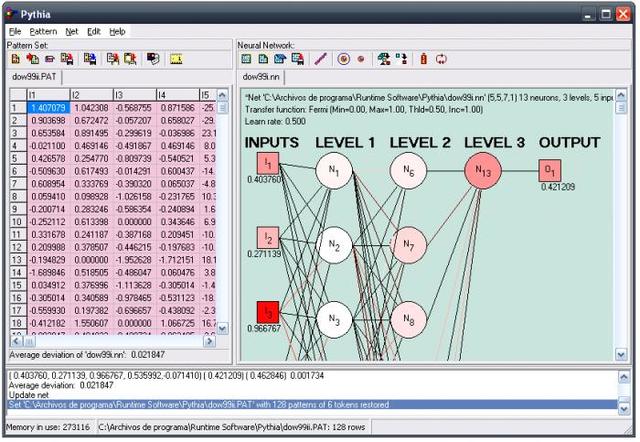Click neuron N2 in Level 1
Image resolution: width=640 pixels, height=442 pixels.
click(x=334, y=245)
